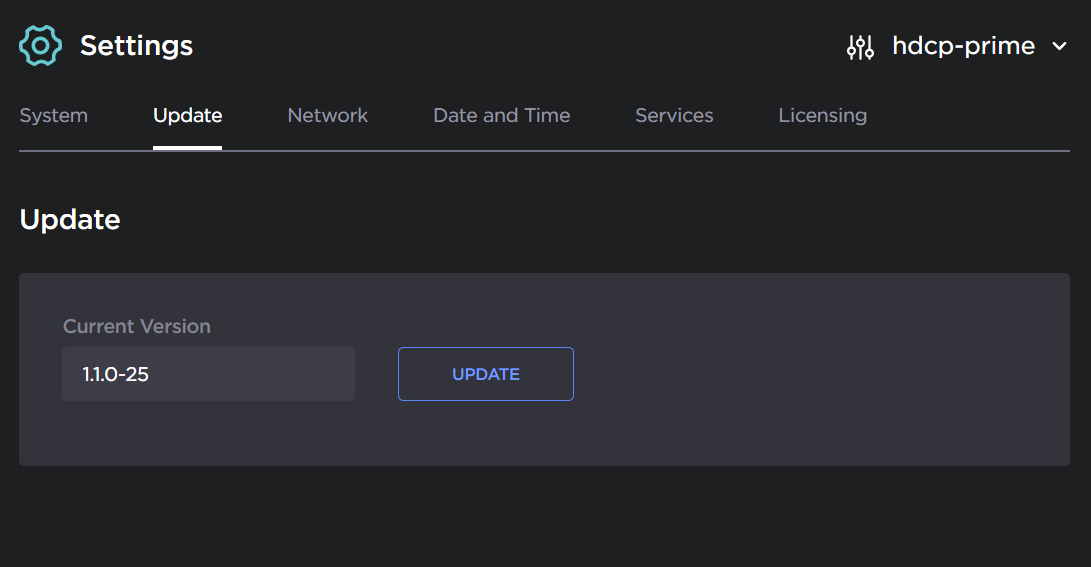The image size is (1091, 567).
Task: Open the hdcp-prime device selector
Action: pos(963,46)
